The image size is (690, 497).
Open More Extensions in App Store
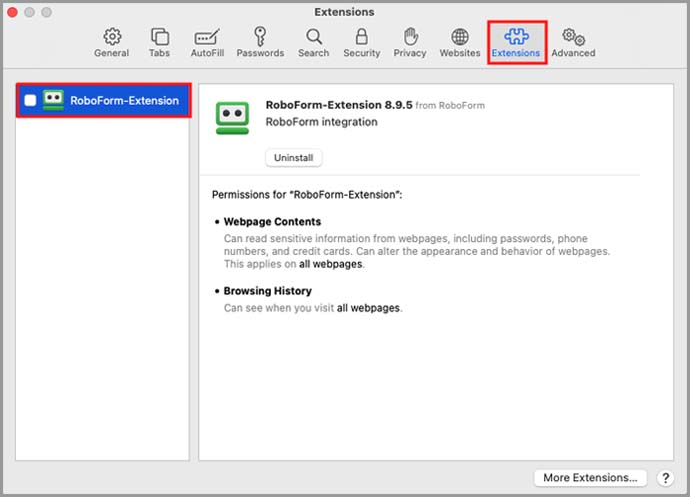click(x=590, y=478)
